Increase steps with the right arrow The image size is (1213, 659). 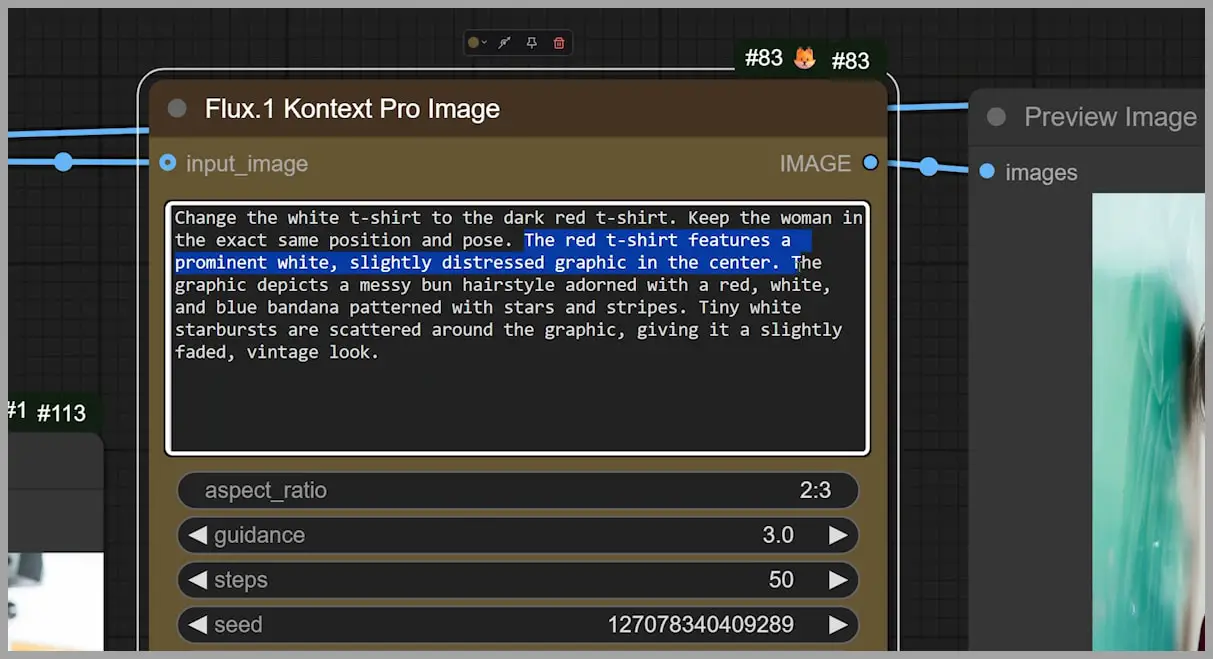(838, 580)
